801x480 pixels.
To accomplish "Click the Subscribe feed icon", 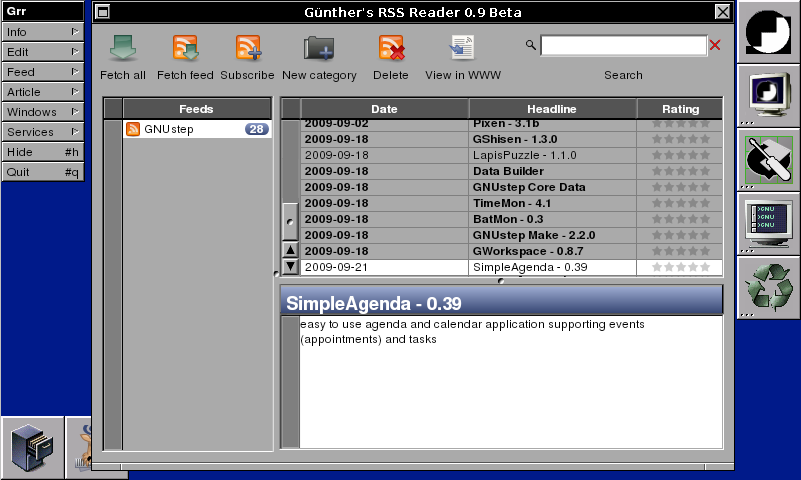I will pyautogui.click(x=247, y=49).
